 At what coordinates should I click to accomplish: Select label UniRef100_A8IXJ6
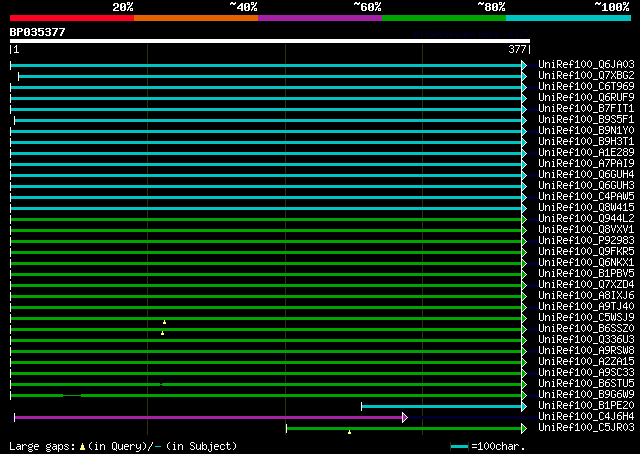[586, 296]
